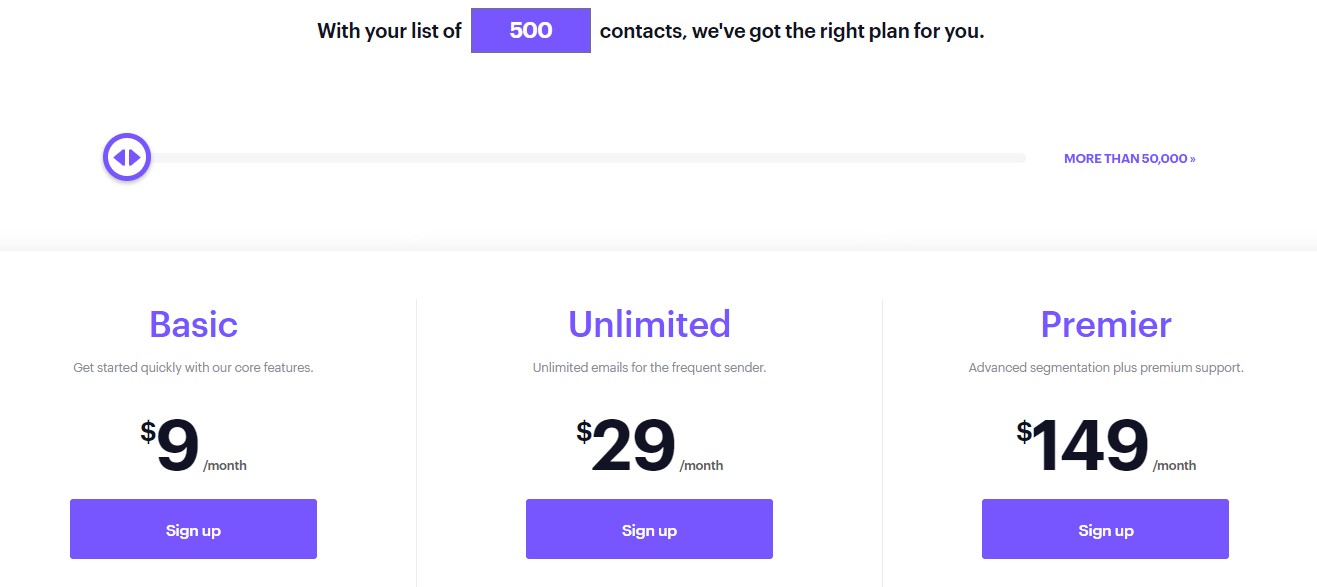The width and height of the screenshot is (1317, 587).
Task: Click the "With your list of" text
Action: click(x=389, y=31)
